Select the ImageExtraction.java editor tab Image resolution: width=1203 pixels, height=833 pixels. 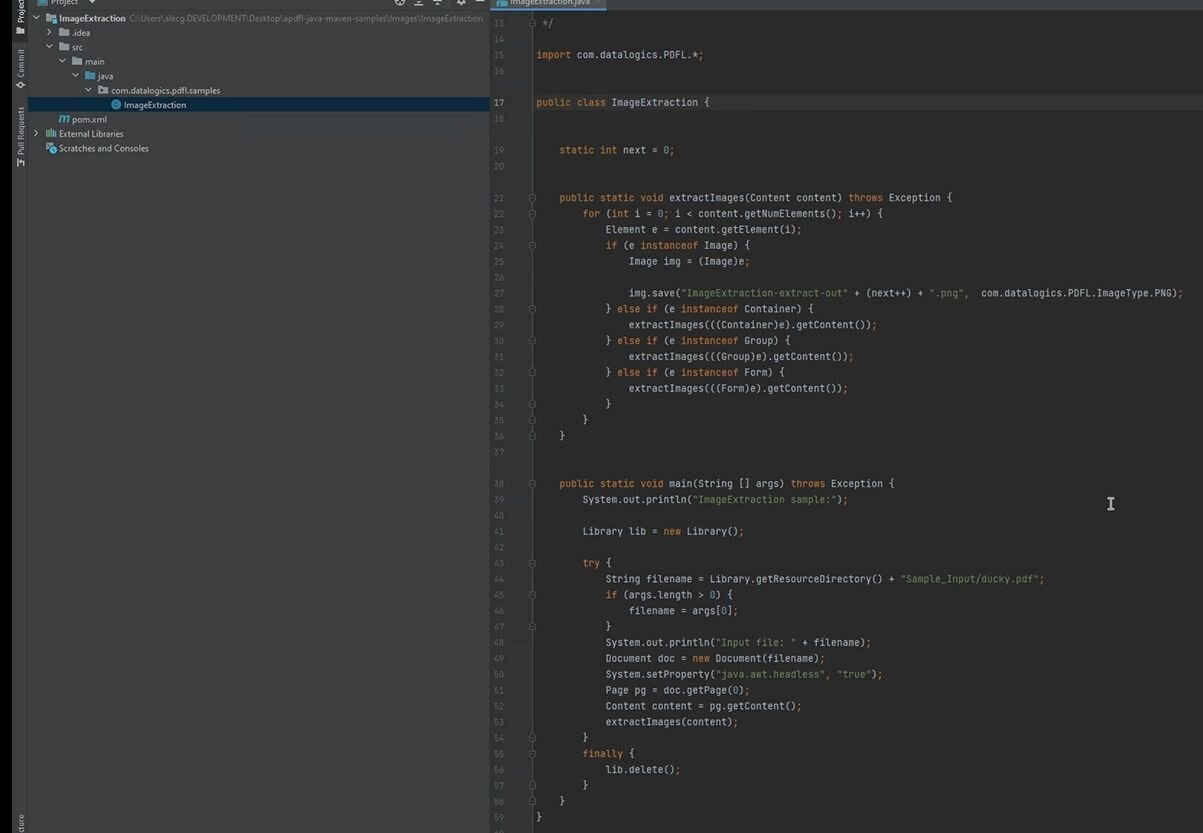(x=549, y=3)
